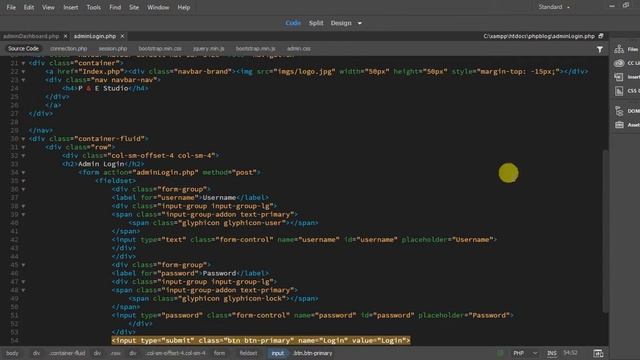Open the Design view dropdown arrow
Image resolution: width=640 pixels, height=360 pixels.
[360, 23]
